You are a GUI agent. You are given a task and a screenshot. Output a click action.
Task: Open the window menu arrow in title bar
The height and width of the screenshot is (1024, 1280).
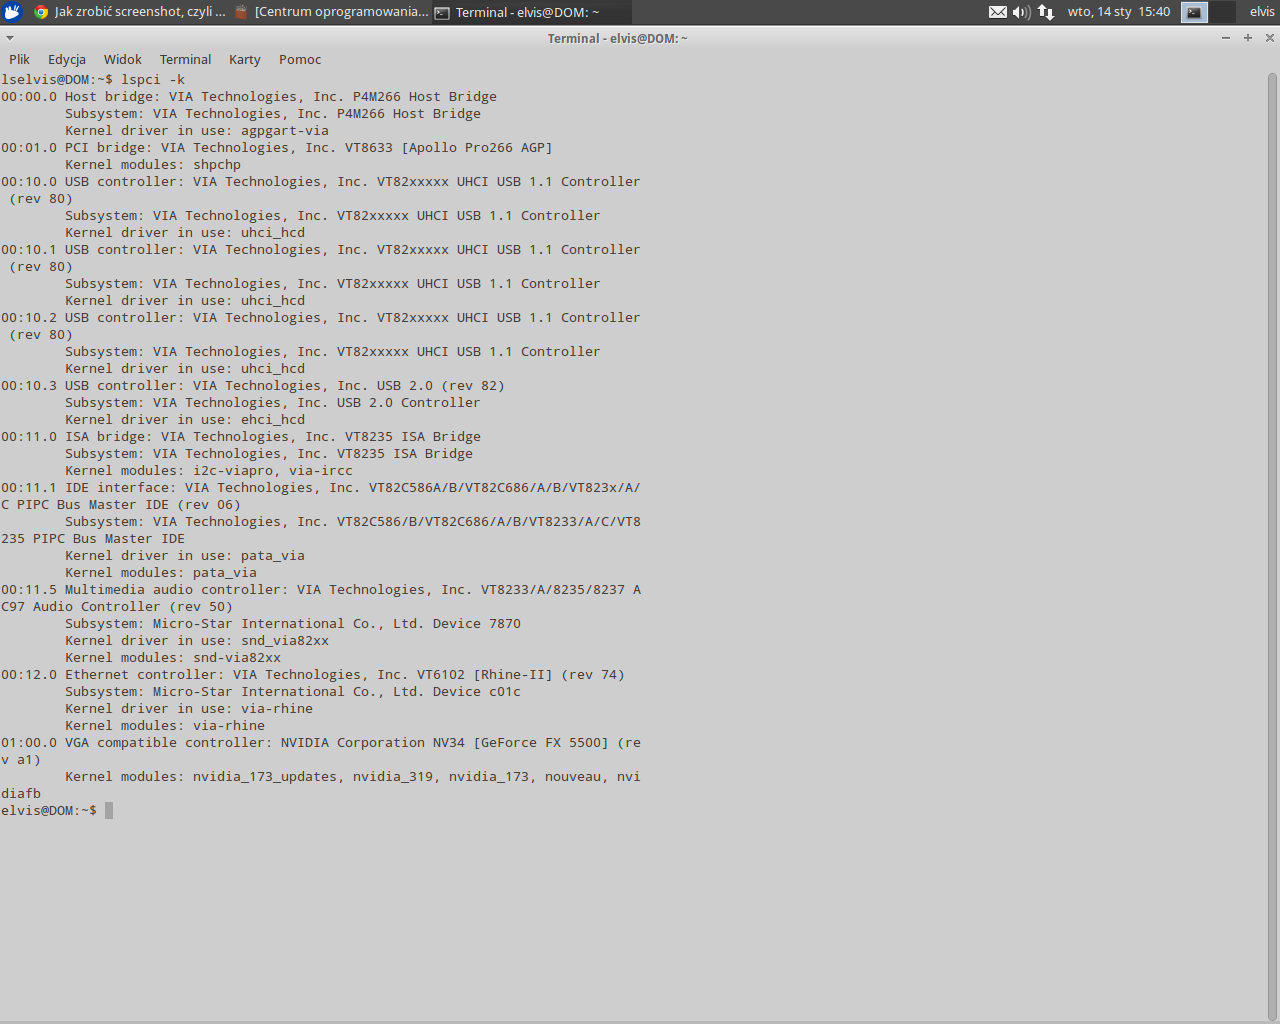[10, 38]
